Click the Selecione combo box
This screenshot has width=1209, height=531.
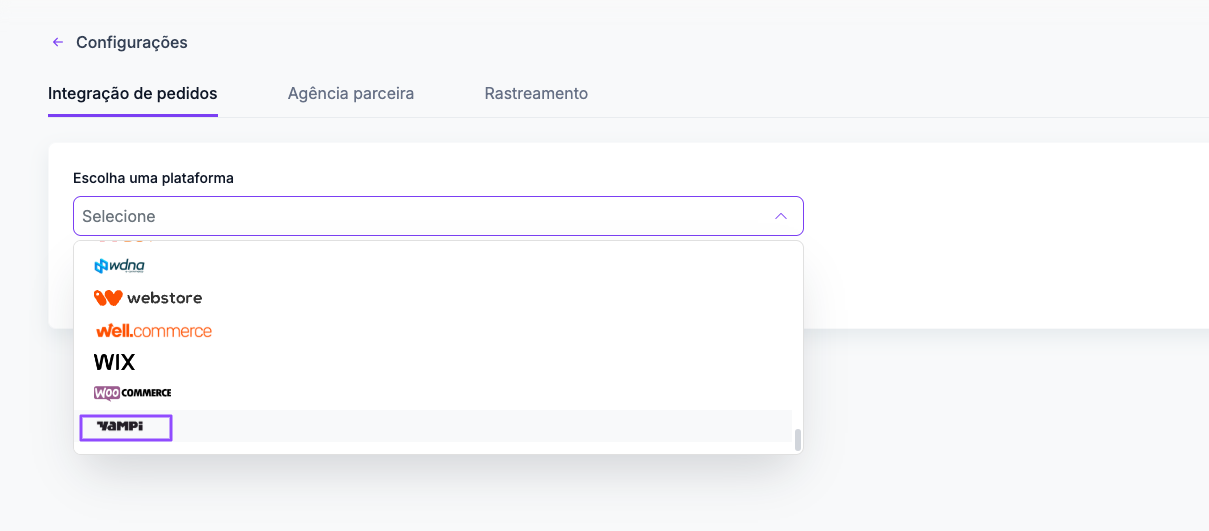(x=438, y=216)
